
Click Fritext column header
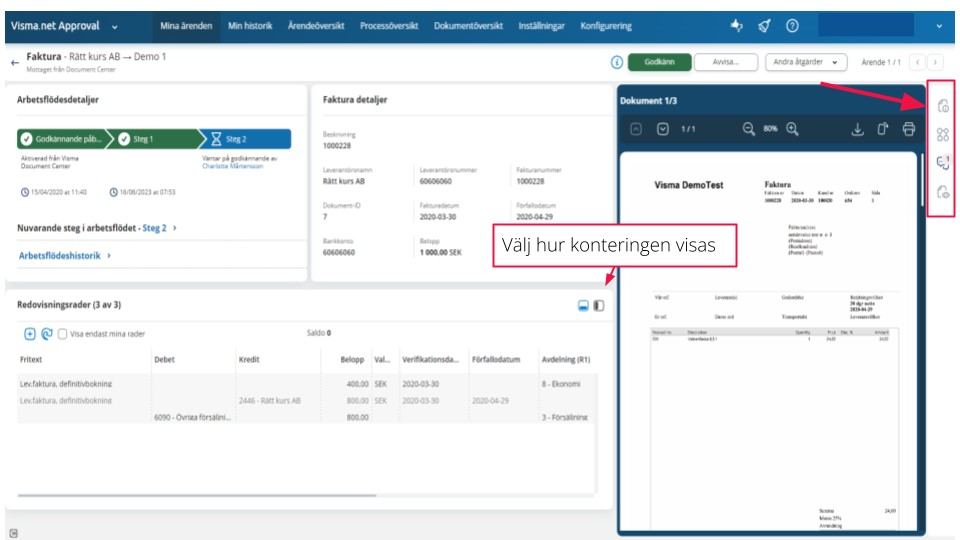click(31, 359)
